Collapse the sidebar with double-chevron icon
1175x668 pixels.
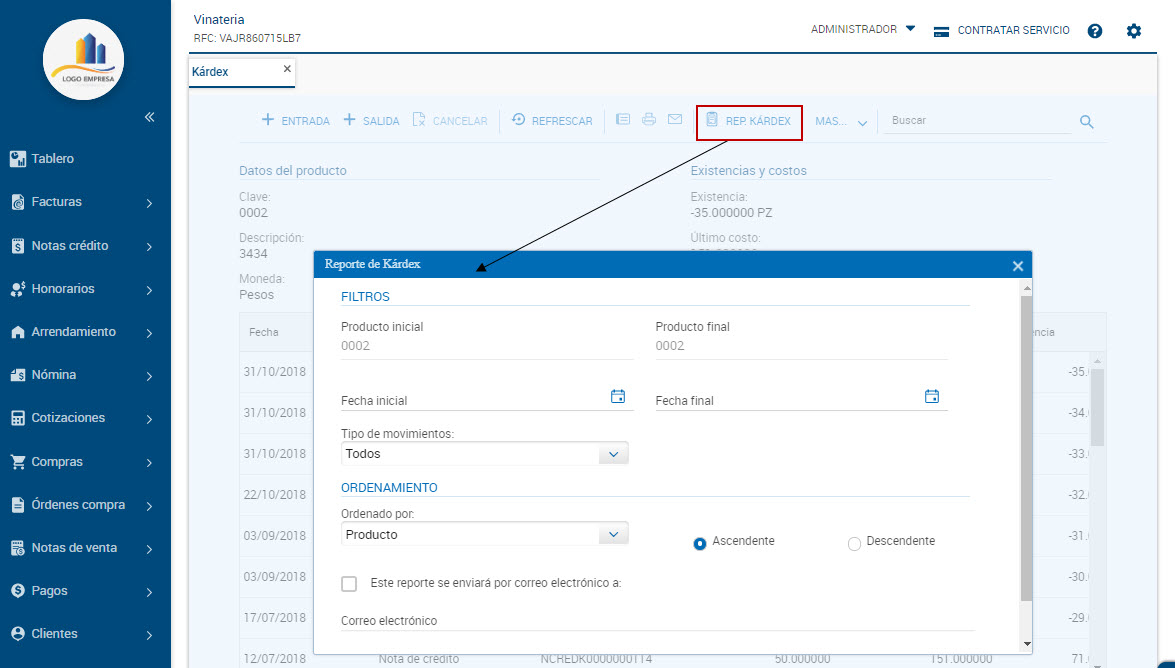(x=149, y=117)
